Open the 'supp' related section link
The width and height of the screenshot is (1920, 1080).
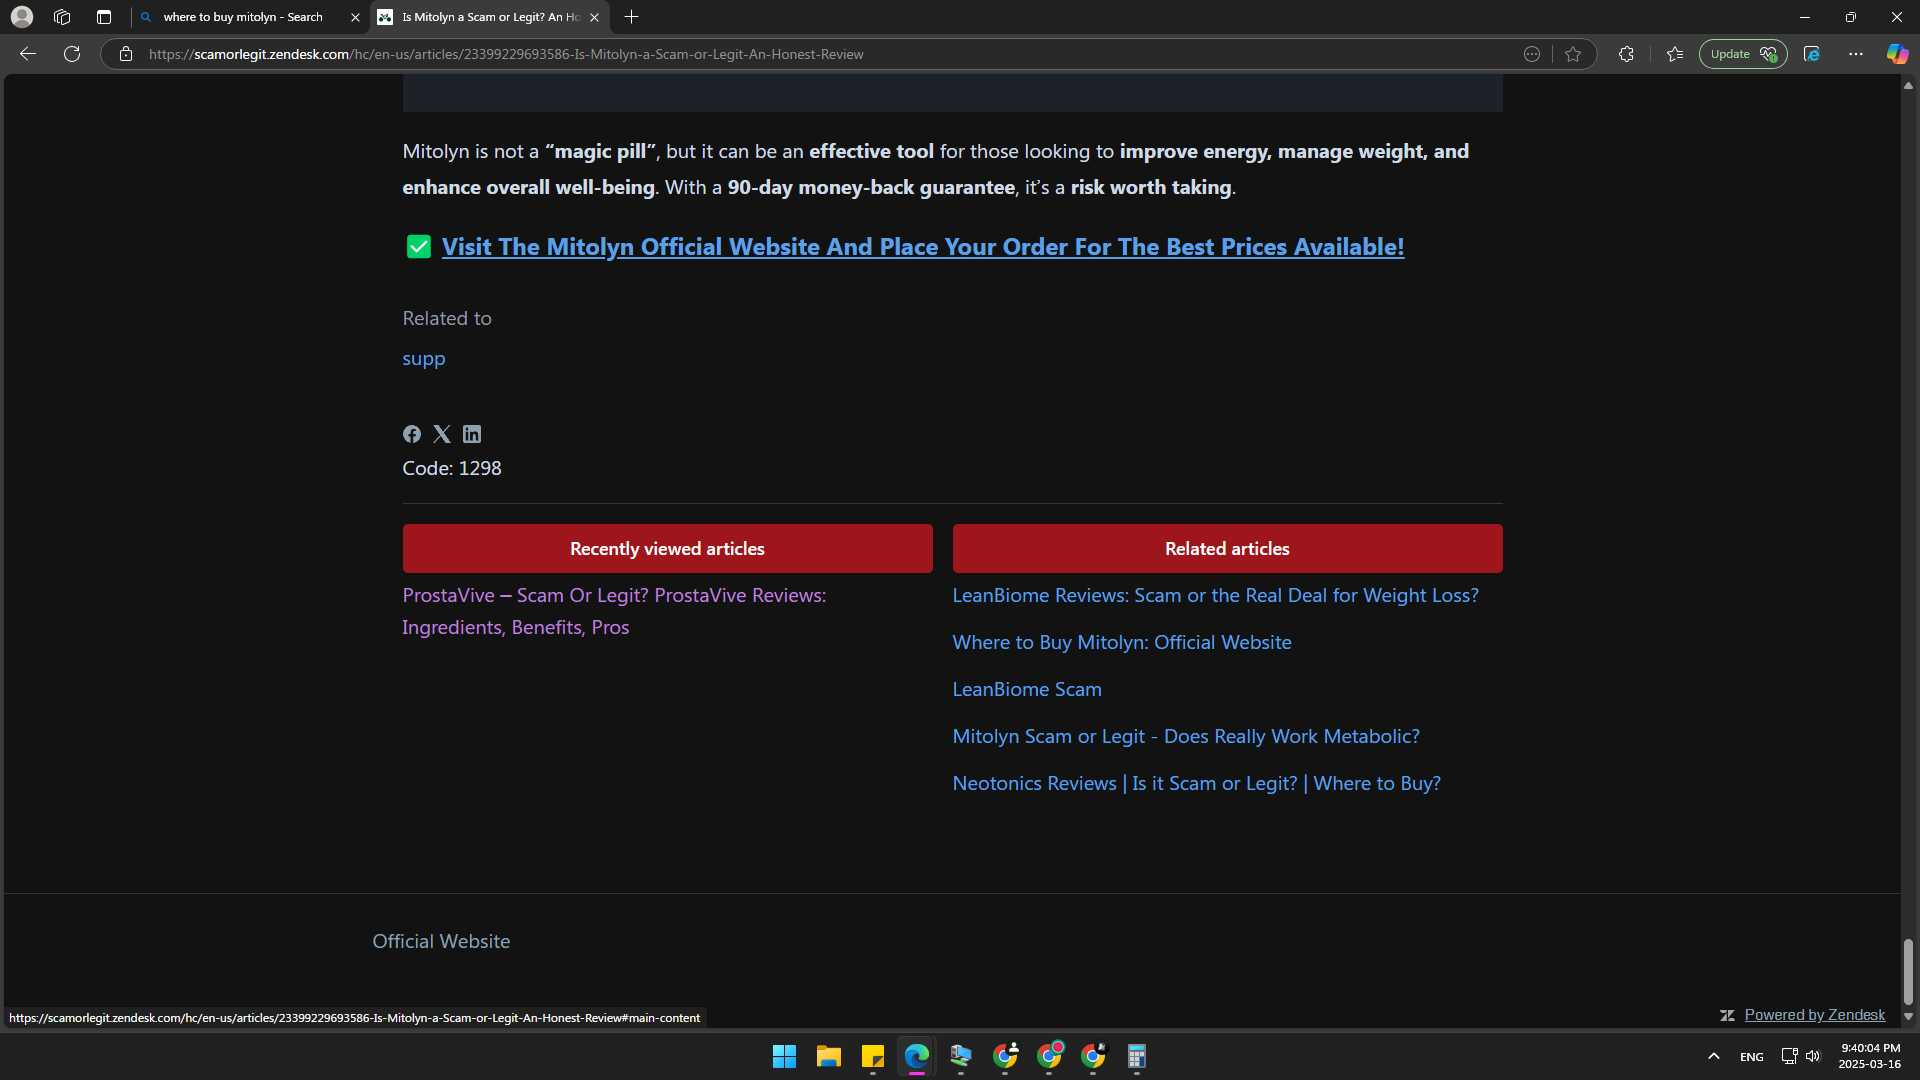tap(424, 358)
